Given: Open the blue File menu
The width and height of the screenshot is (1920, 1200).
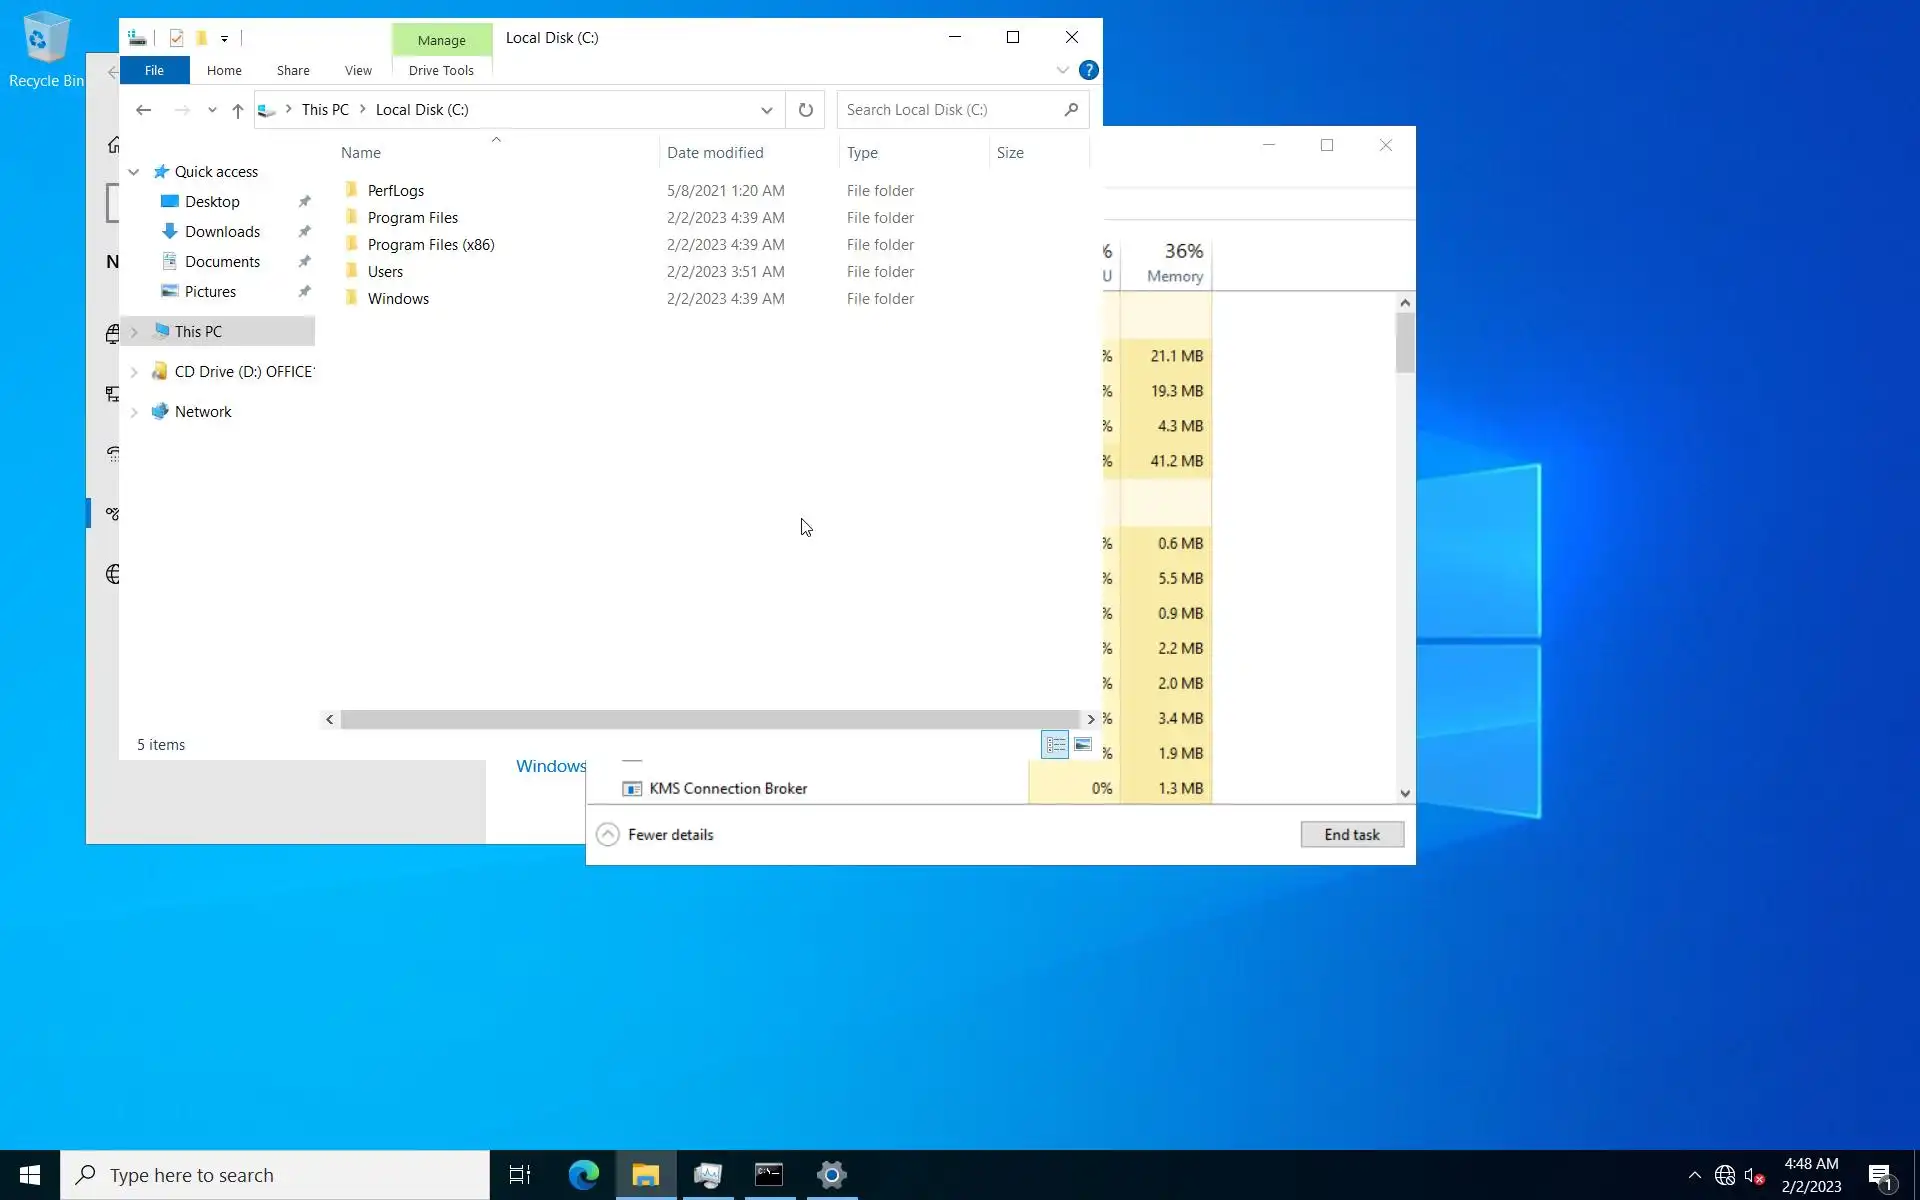Looking at the screenshot, I should [154, 70].
